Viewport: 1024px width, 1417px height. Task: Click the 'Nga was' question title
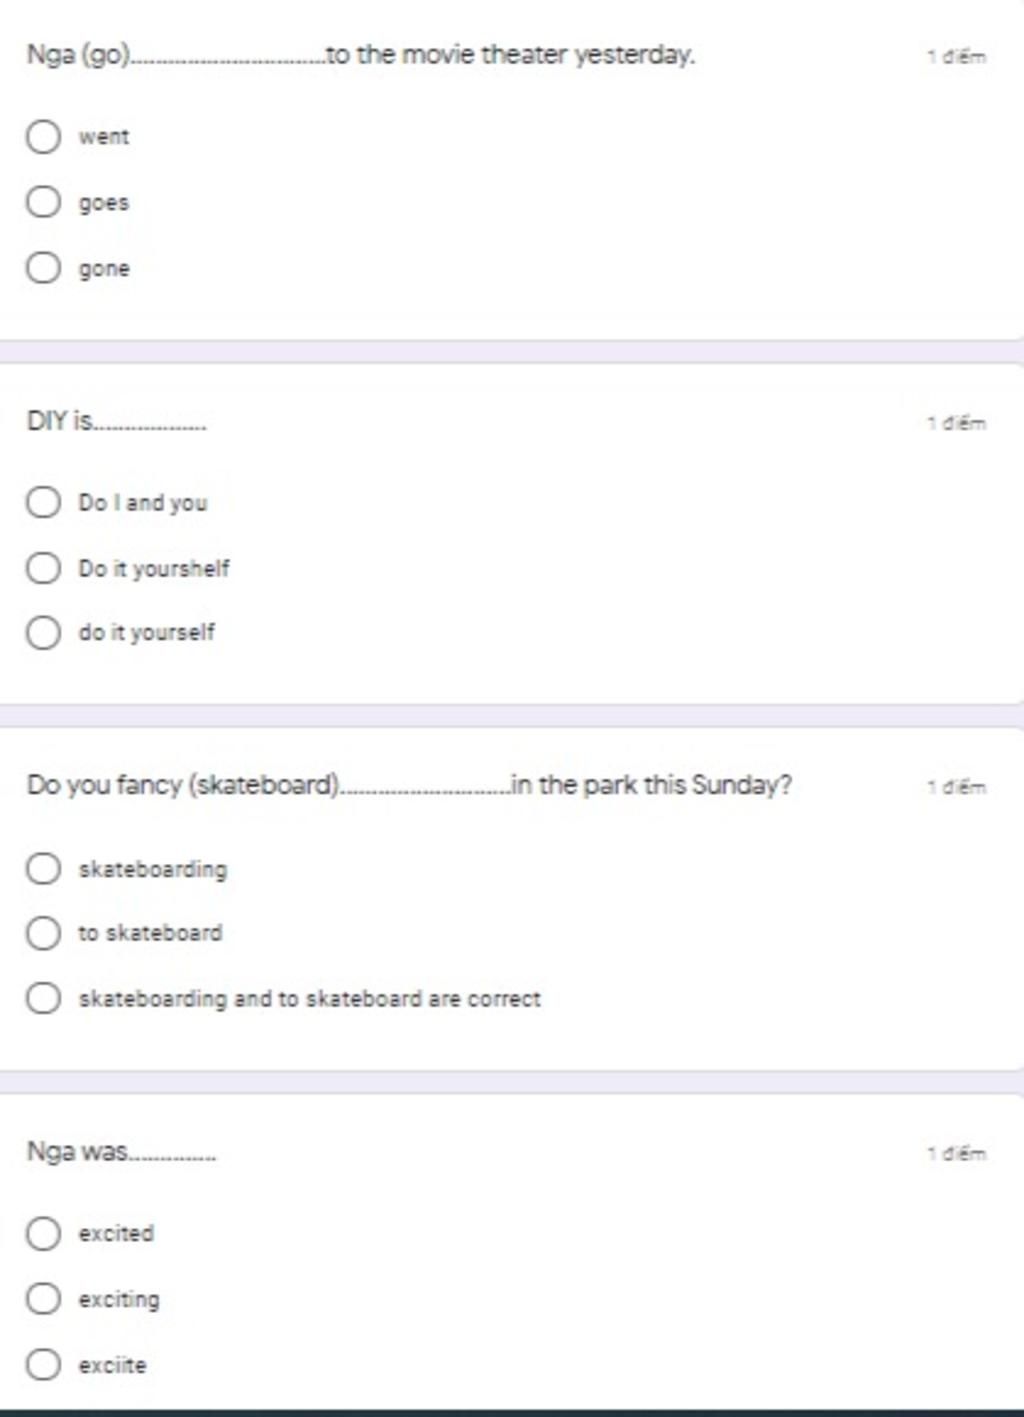[x=121, y=1152]
